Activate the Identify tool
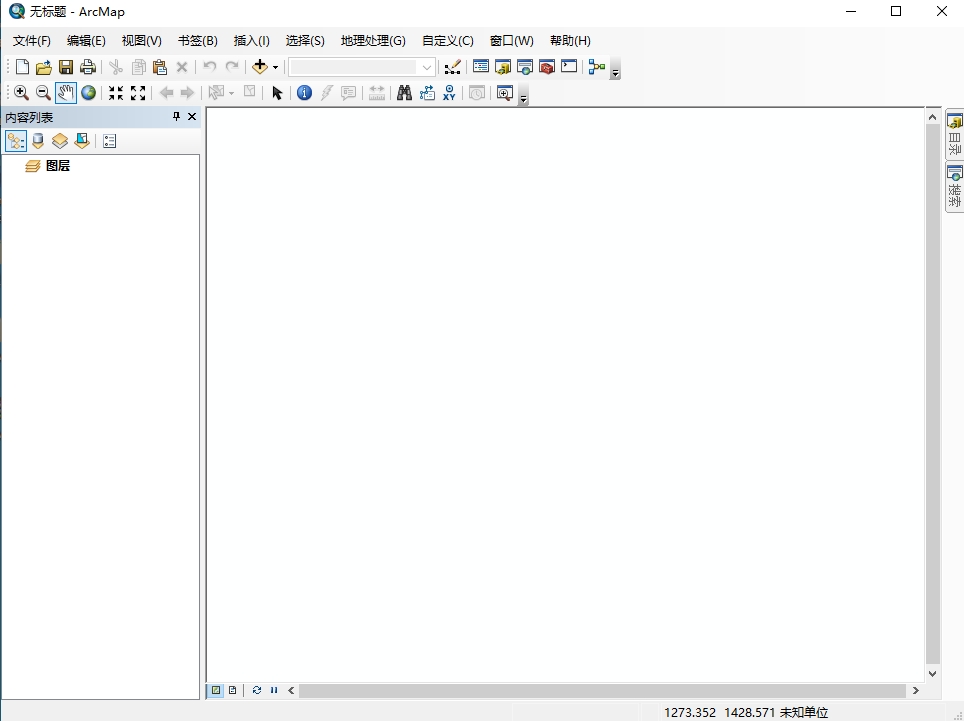The image size is (964, 721). tap(304, 92)
